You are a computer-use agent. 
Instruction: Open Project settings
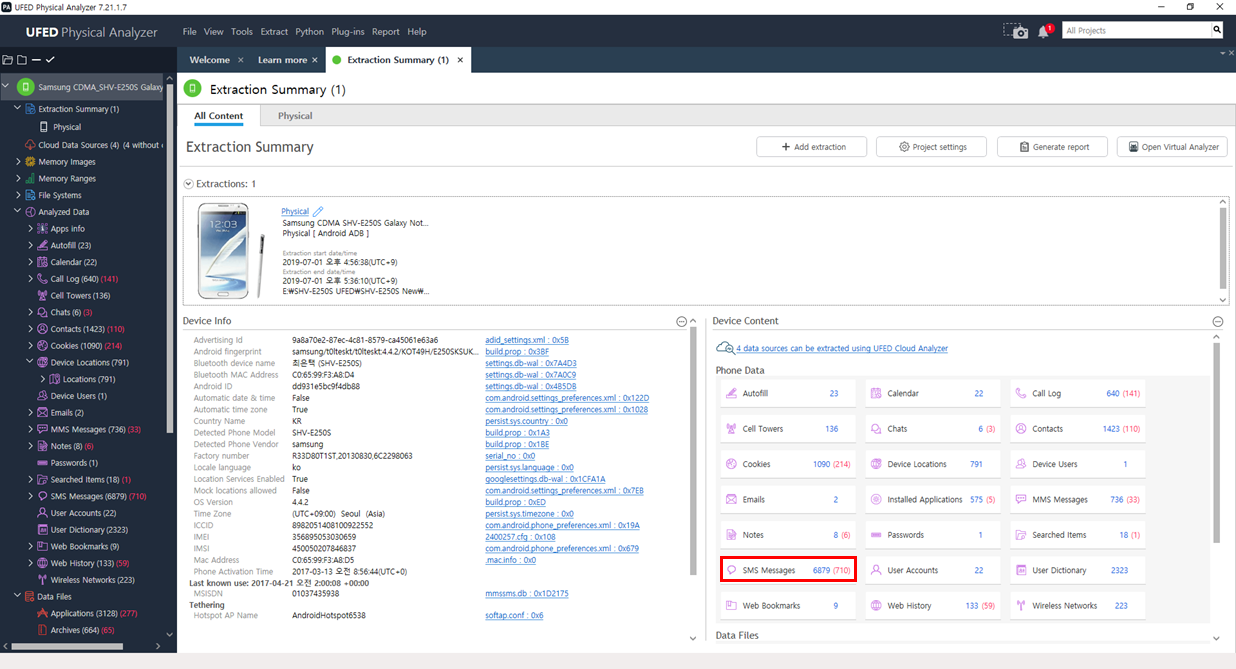point(932,147)
